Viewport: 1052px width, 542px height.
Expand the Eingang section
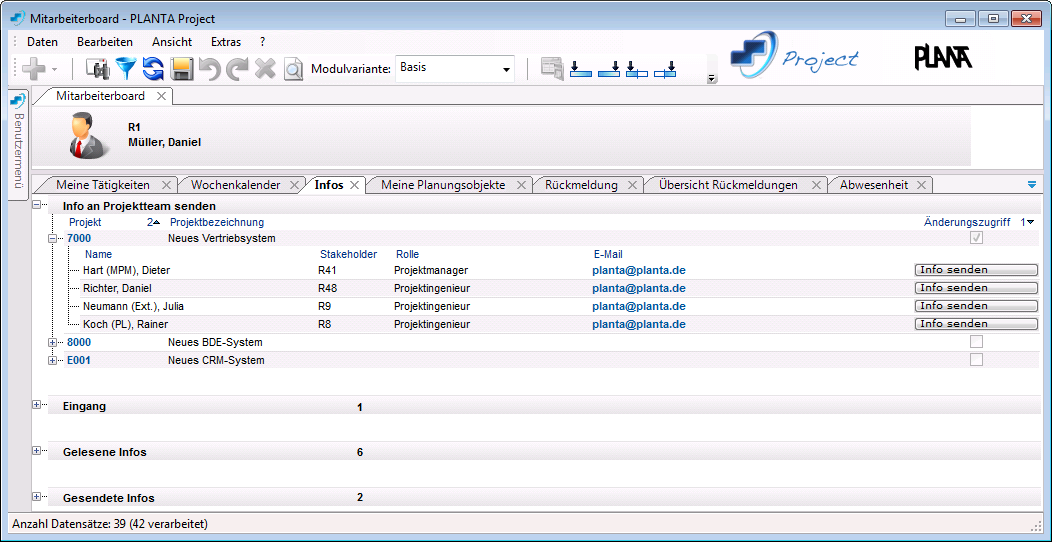point(37,406)
